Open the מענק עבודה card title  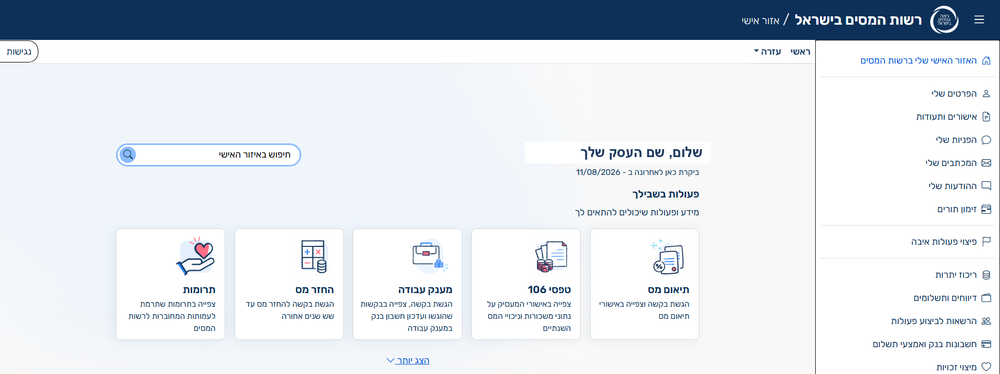(x=425, y=289)
